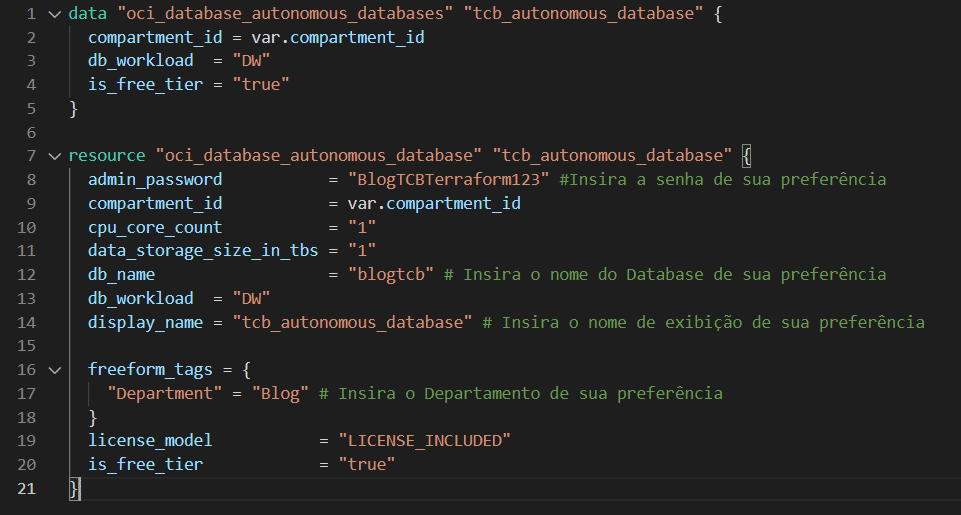
Task: Select line number 12 in the gutter
Action: [x=26, y=275]
